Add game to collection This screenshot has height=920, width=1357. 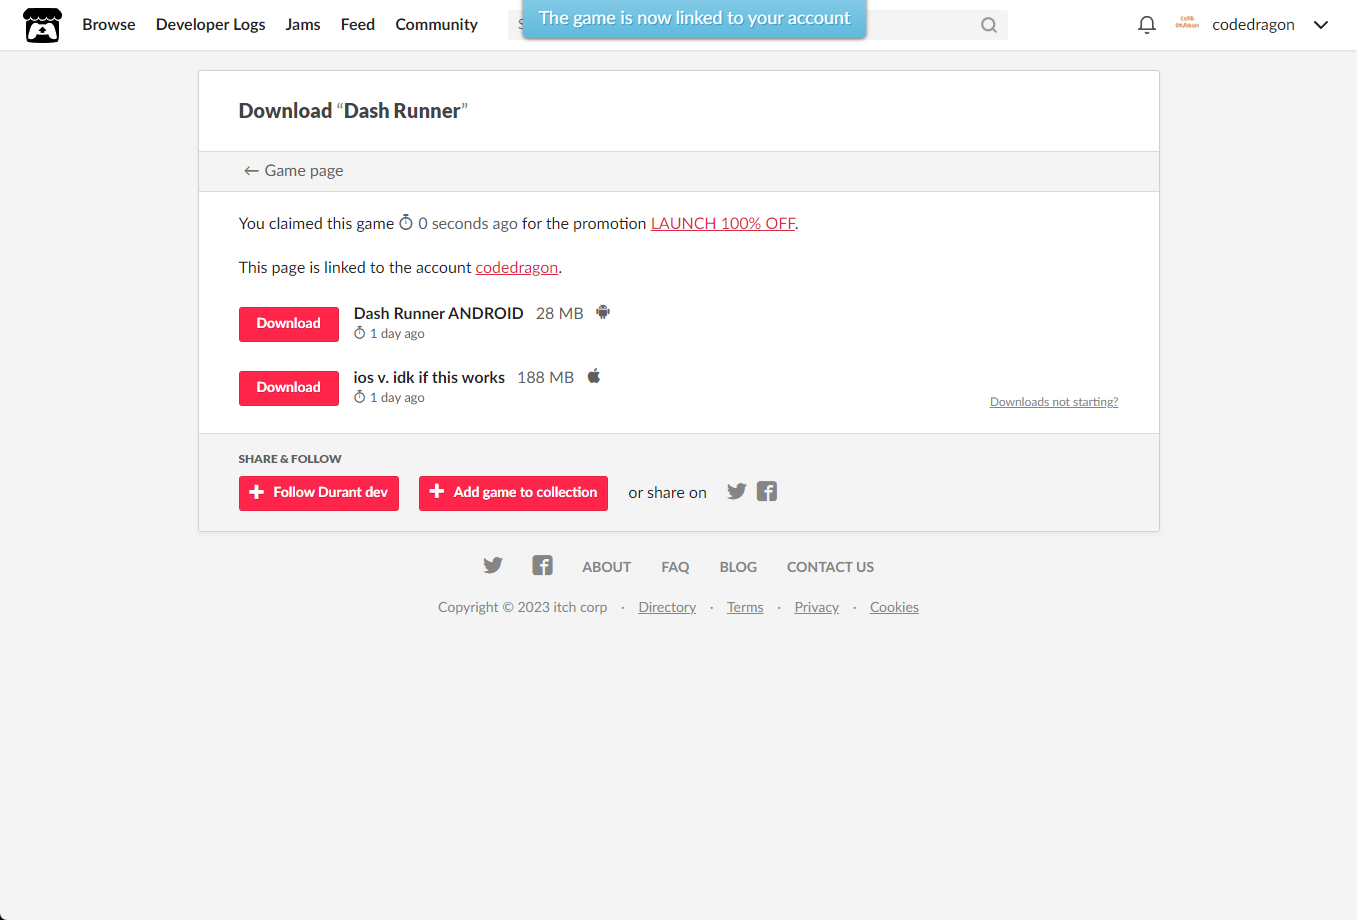tap(513, 493)
